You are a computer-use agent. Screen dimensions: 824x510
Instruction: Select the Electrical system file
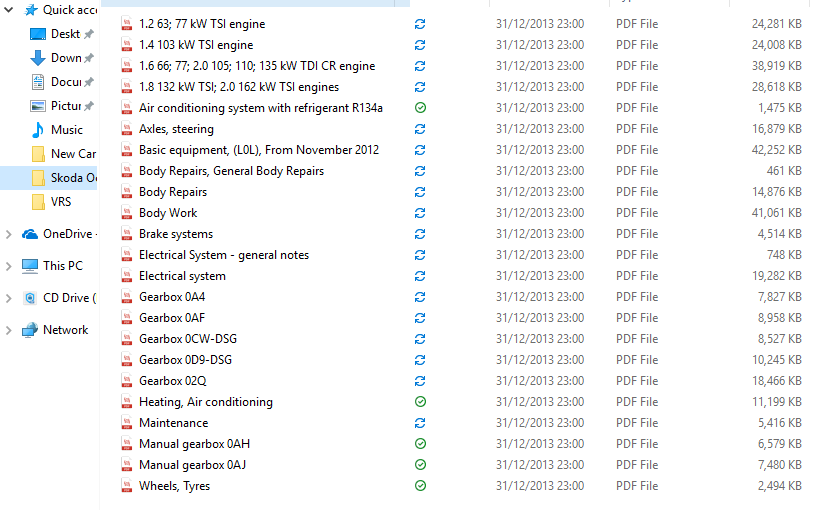(182, 276)
